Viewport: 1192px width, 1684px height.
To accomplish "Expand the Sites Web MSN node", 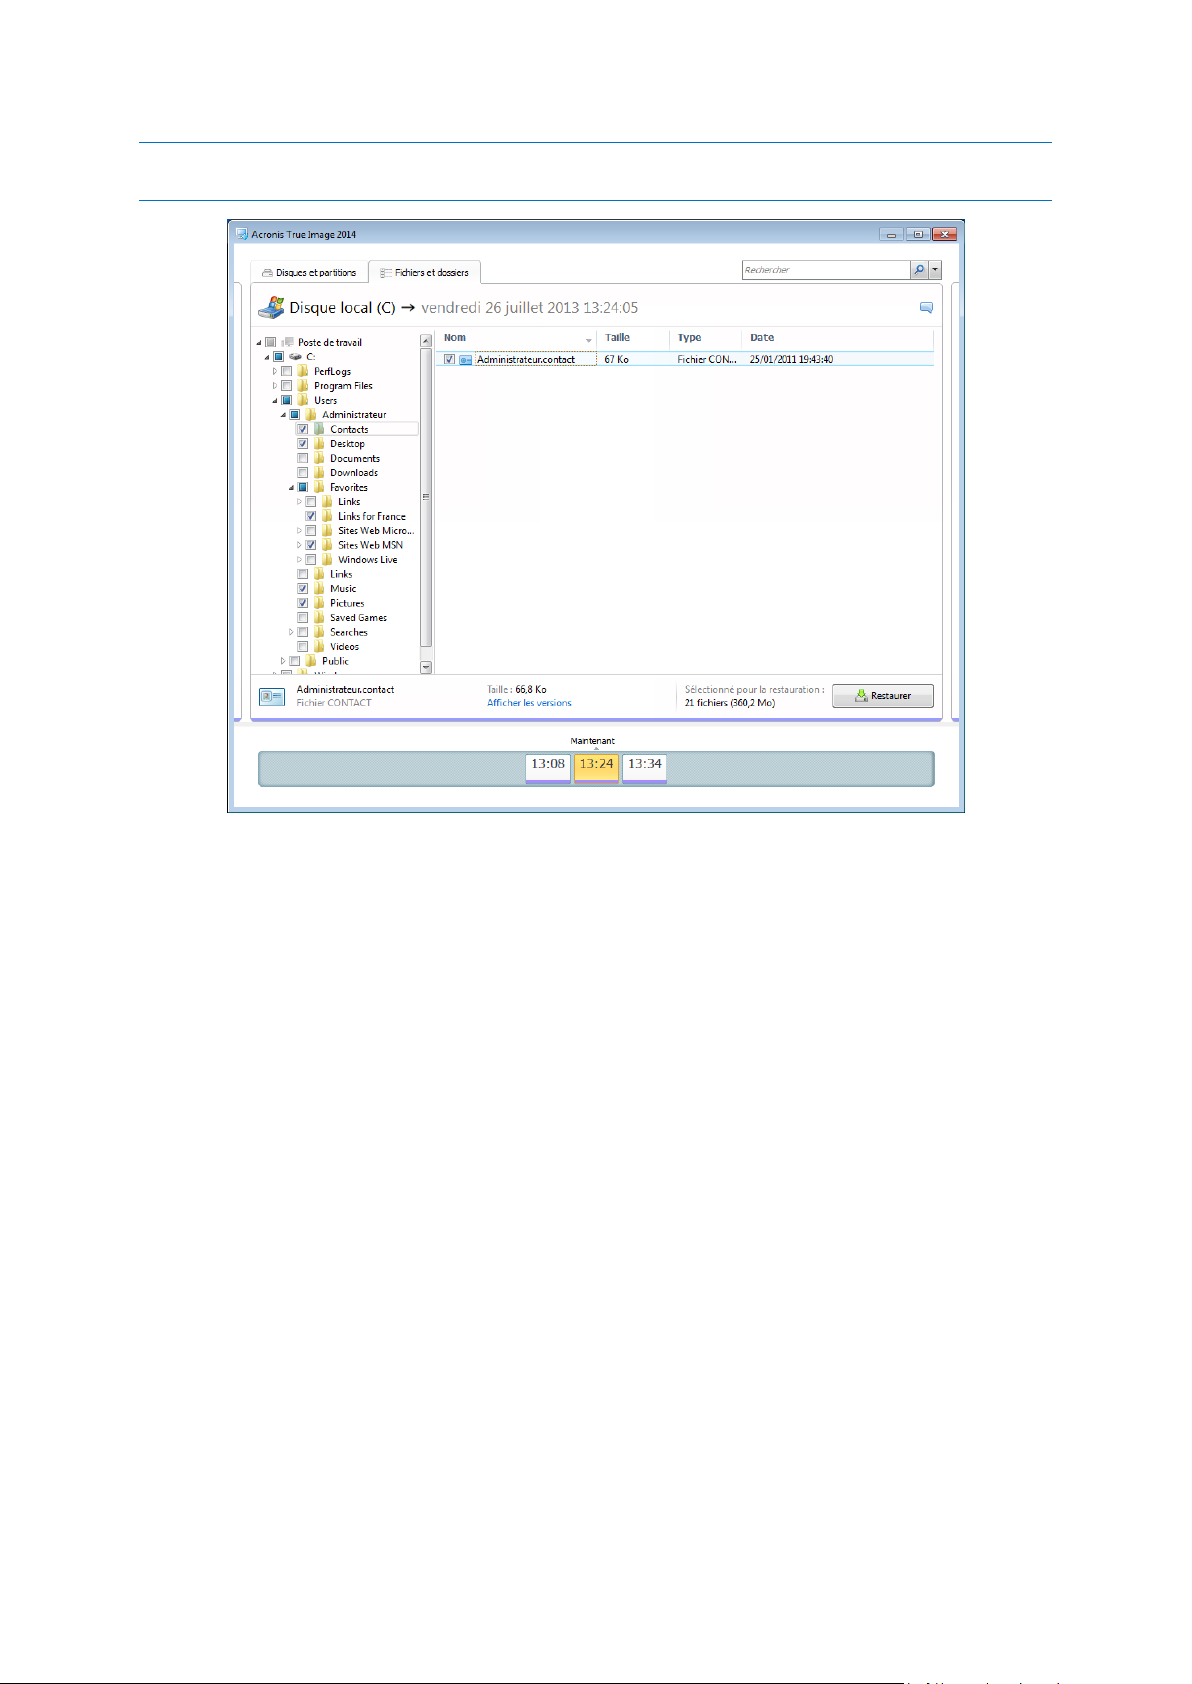I will [x=299, y=545].
